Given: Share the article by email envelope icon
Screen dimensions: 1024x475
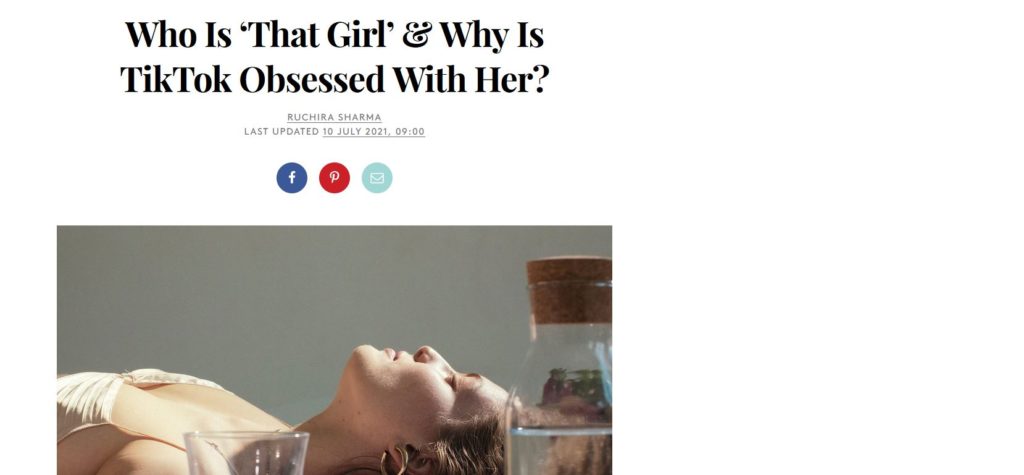Looking at the screenshot, I should point(377,178).
